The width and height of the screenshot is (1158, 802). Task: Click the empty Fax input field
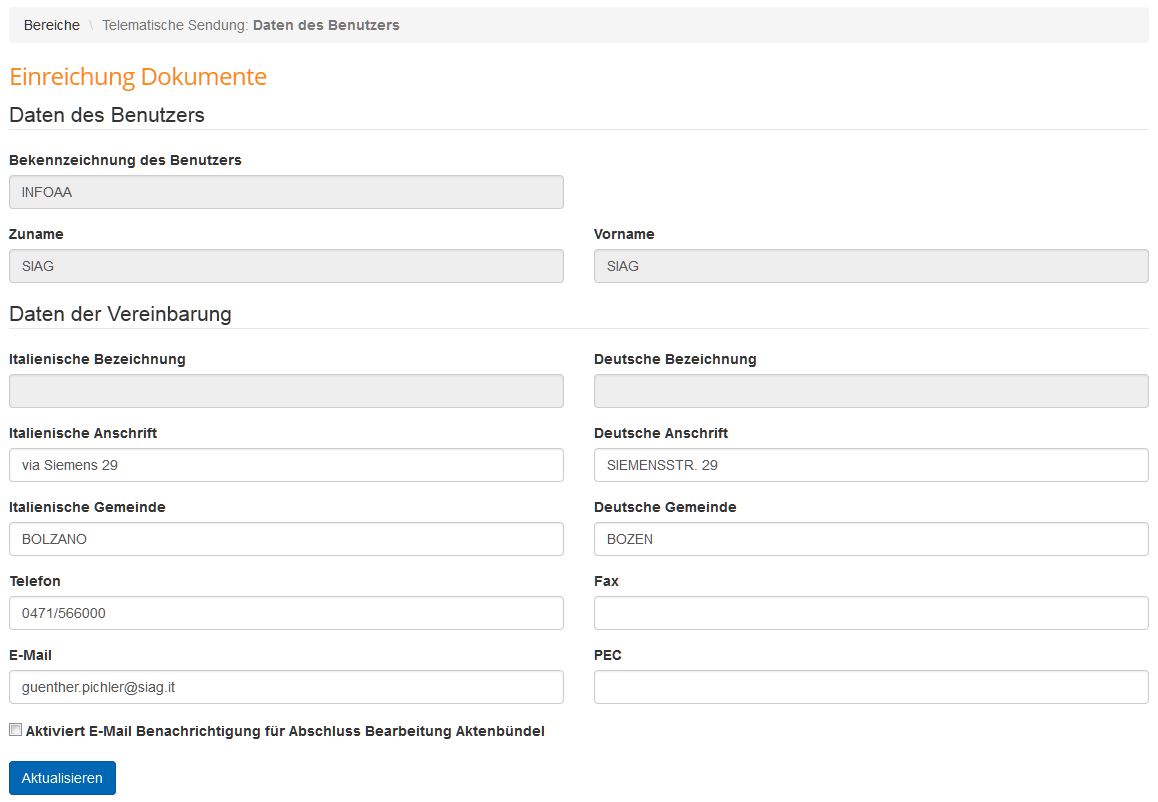click(870, 613)
